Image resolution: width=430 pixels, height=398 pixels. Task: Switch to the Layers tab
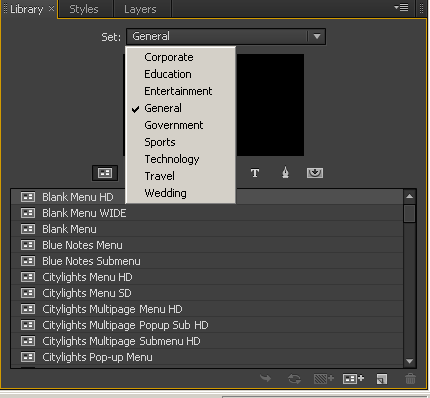click(140, 9)
